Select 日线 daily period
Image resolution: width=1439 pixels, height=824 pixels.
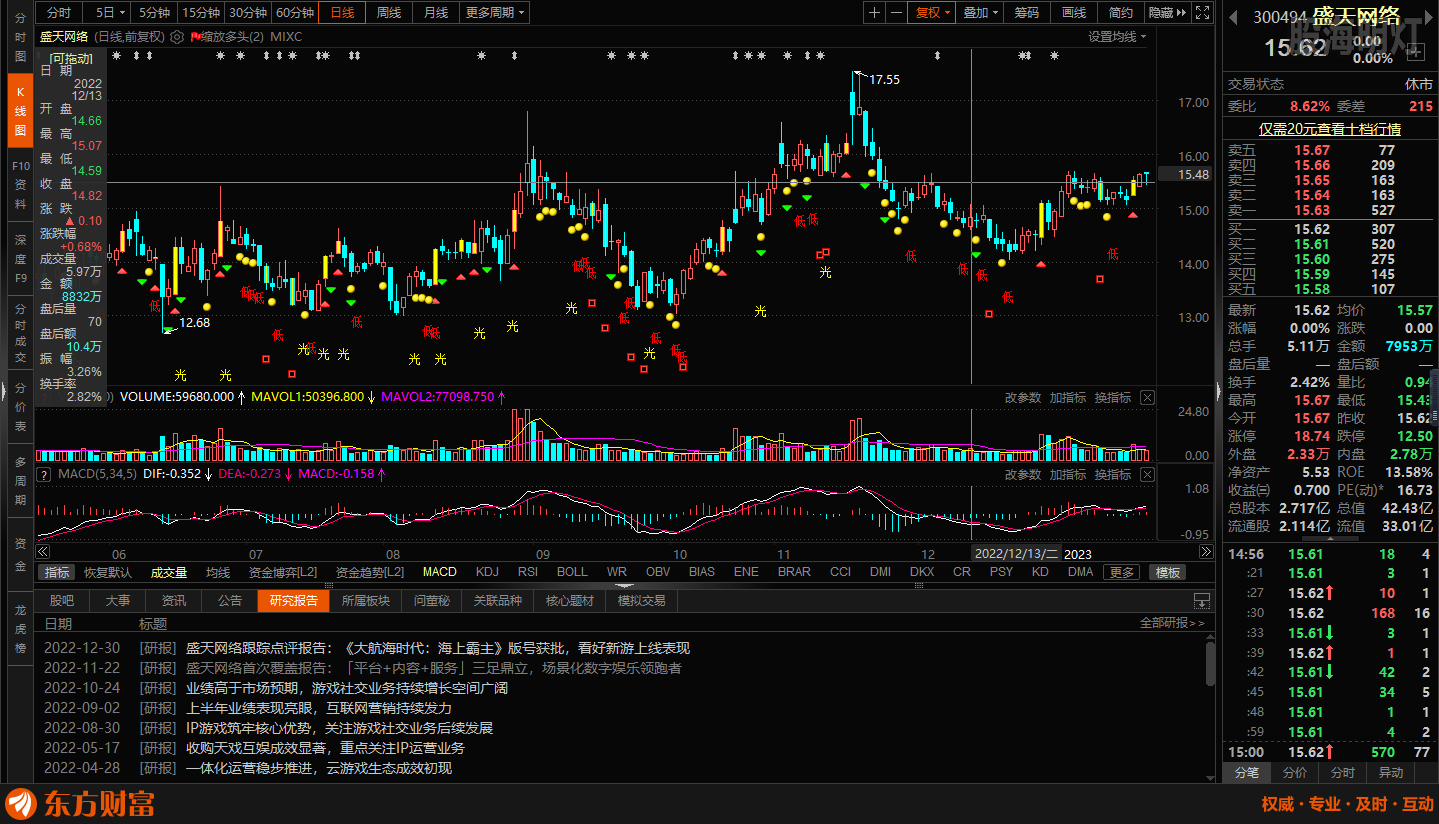342,13
